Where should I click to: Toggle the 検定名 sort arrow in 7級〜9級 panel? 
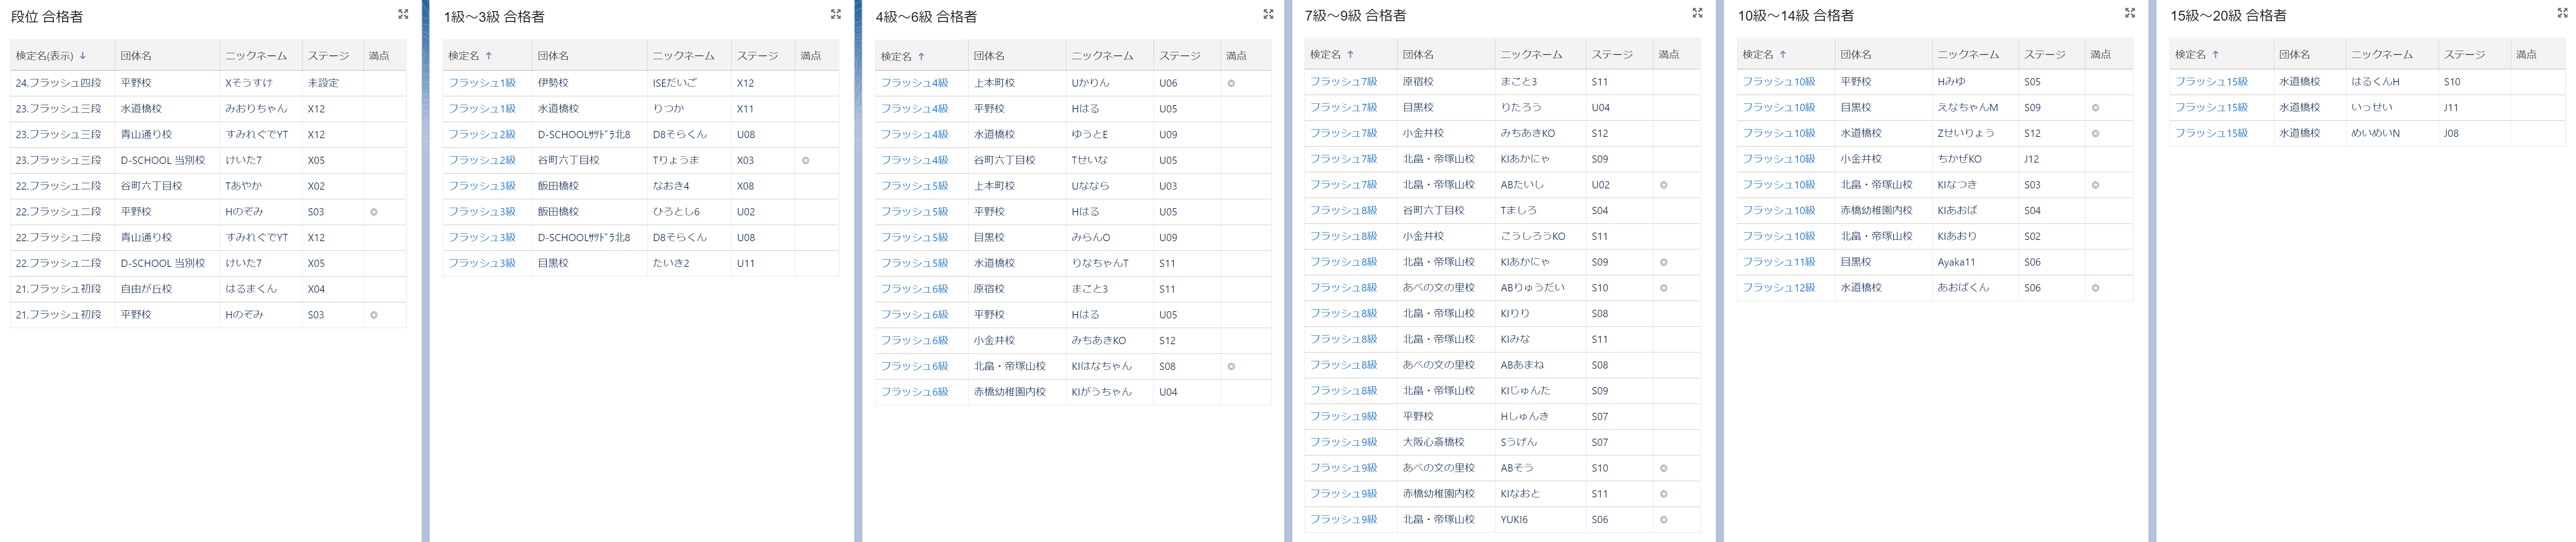pos(1351,55)
